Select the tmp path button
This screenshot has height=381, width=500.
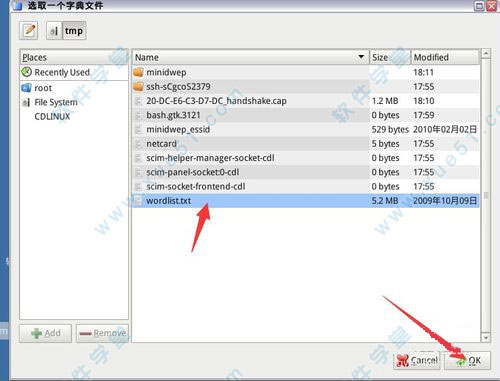74,31
